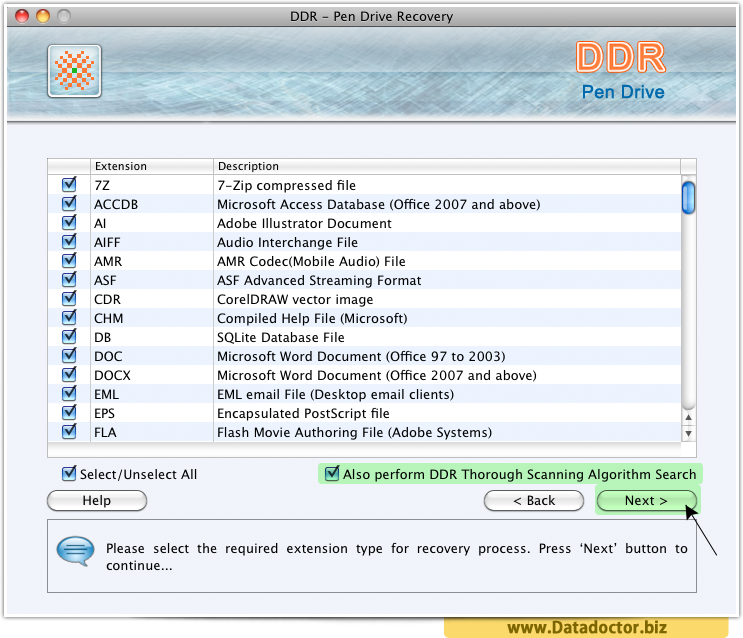Viewport: 743px width, 638px height.
Task: Select the '7-Zip compressed file' description
Action: (286, 185)
